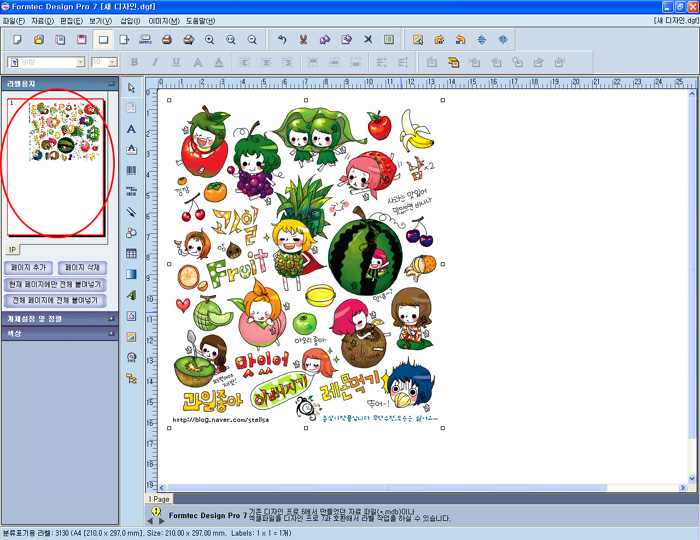Click the 페이지 추가 button

[29, 268]
